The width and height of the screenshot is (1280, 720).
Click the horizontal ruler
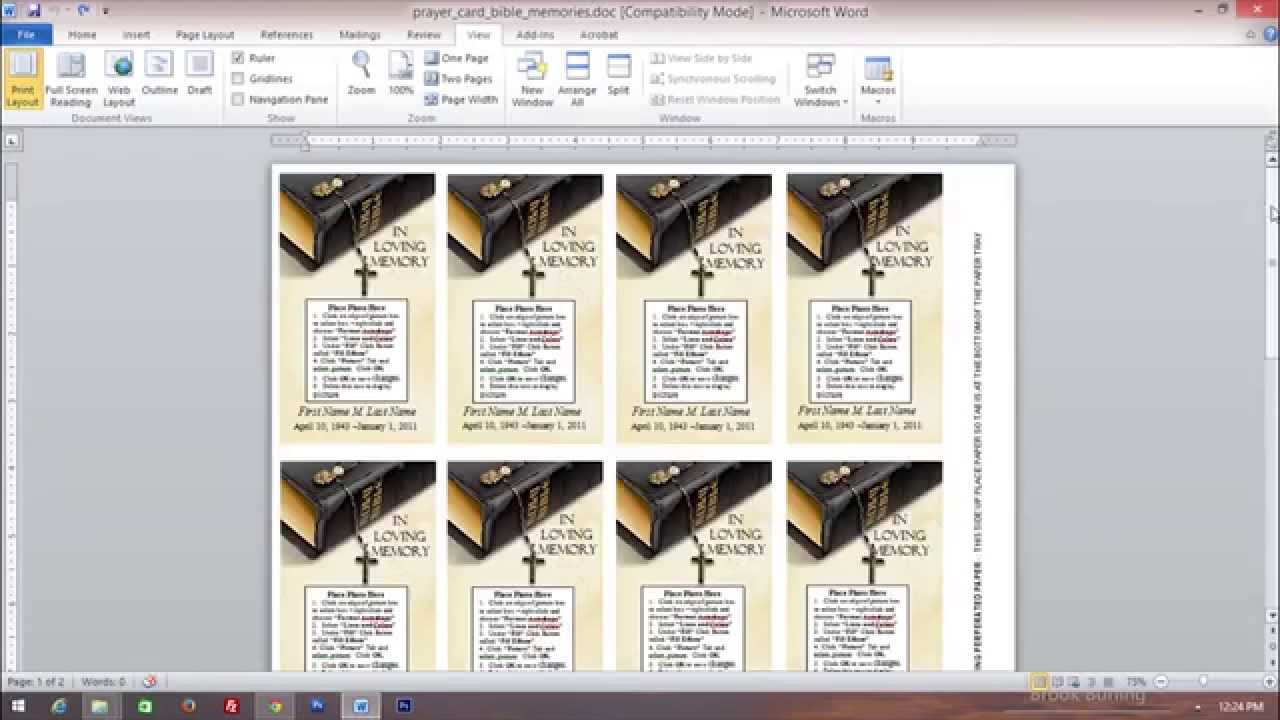pyautogui.click(x=643, y=141)
